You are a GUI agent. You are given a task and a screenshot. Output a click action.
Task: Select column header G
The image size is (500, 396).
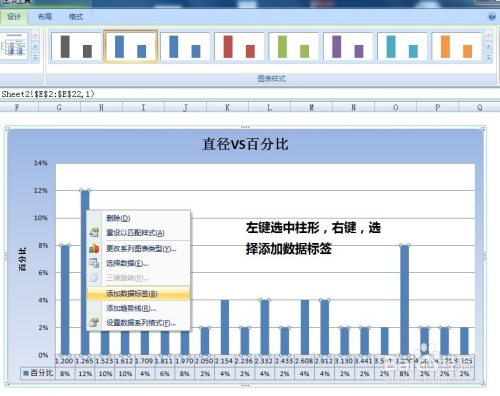pos(59,107)
